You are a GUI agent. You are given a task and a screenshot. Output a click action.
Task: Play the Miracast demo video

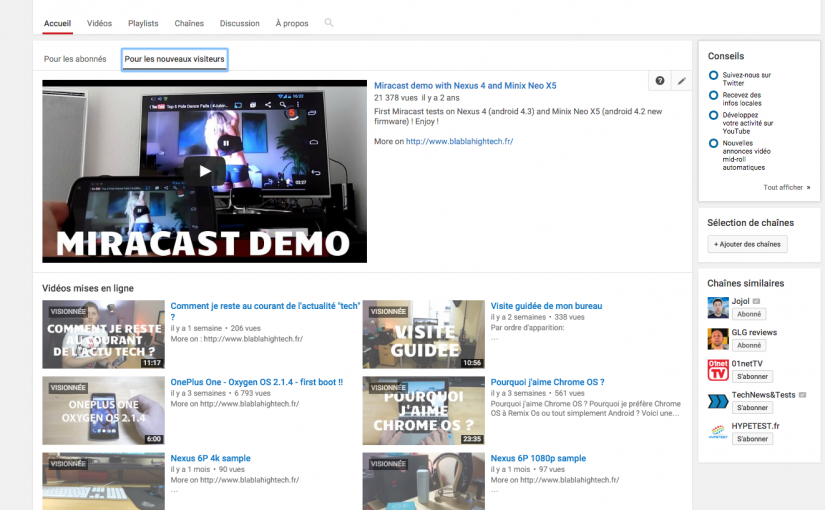204,171
